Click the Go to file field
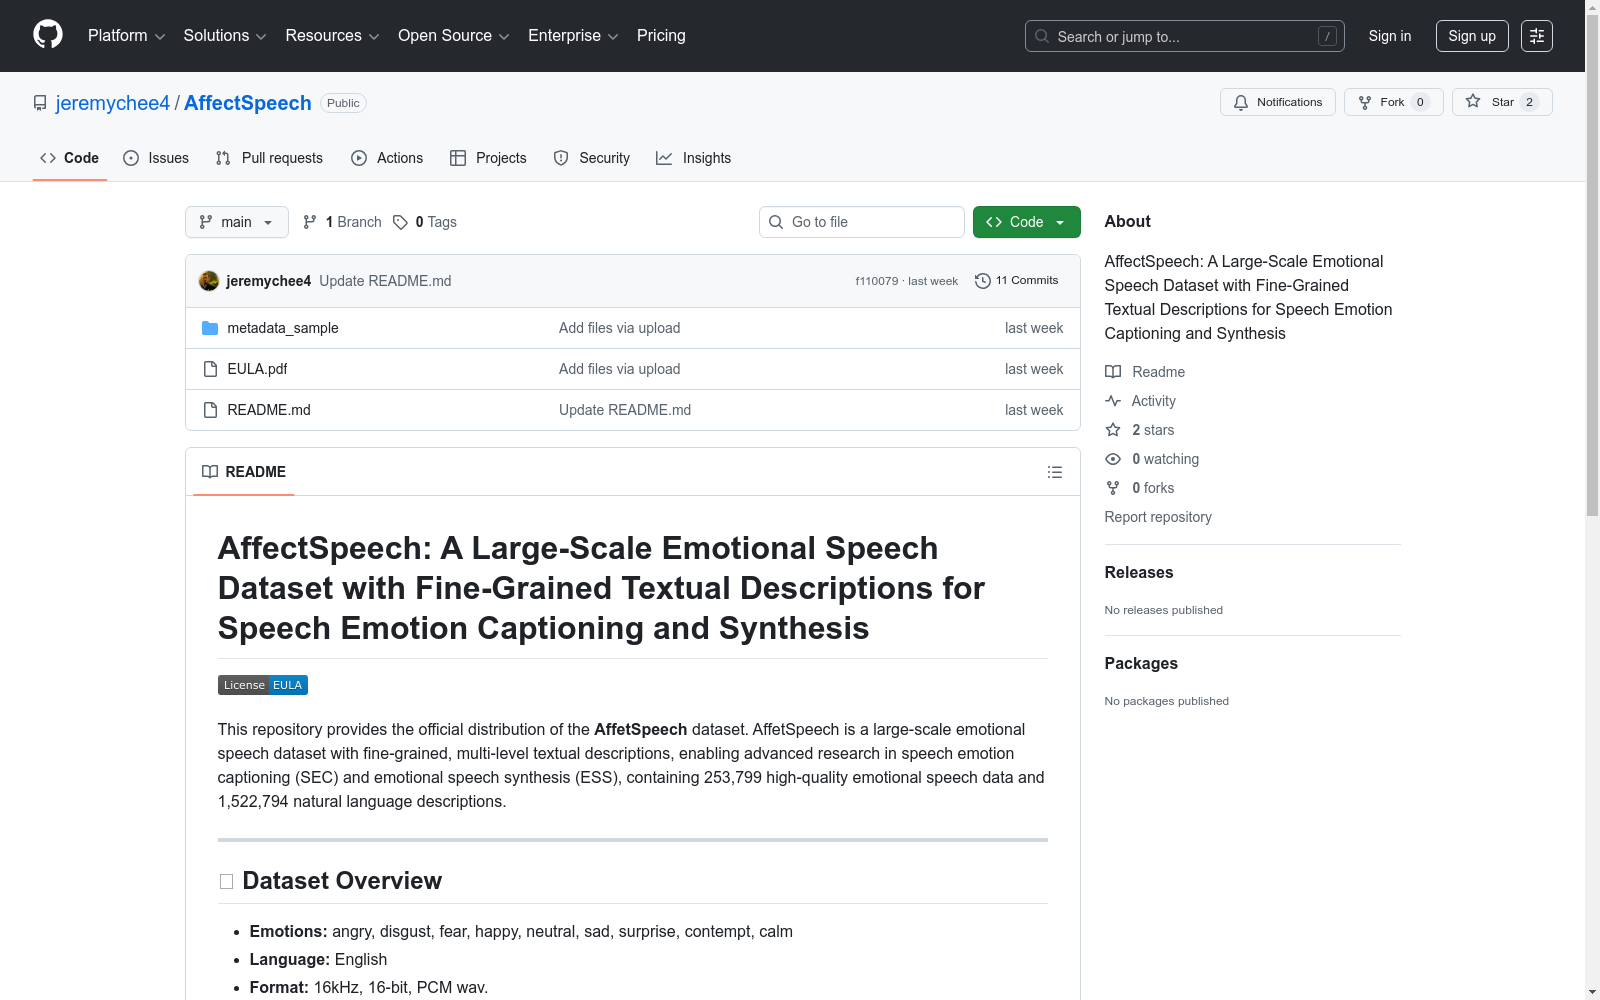This screenshot has height=1000, width=1600. tap(862, 222)
